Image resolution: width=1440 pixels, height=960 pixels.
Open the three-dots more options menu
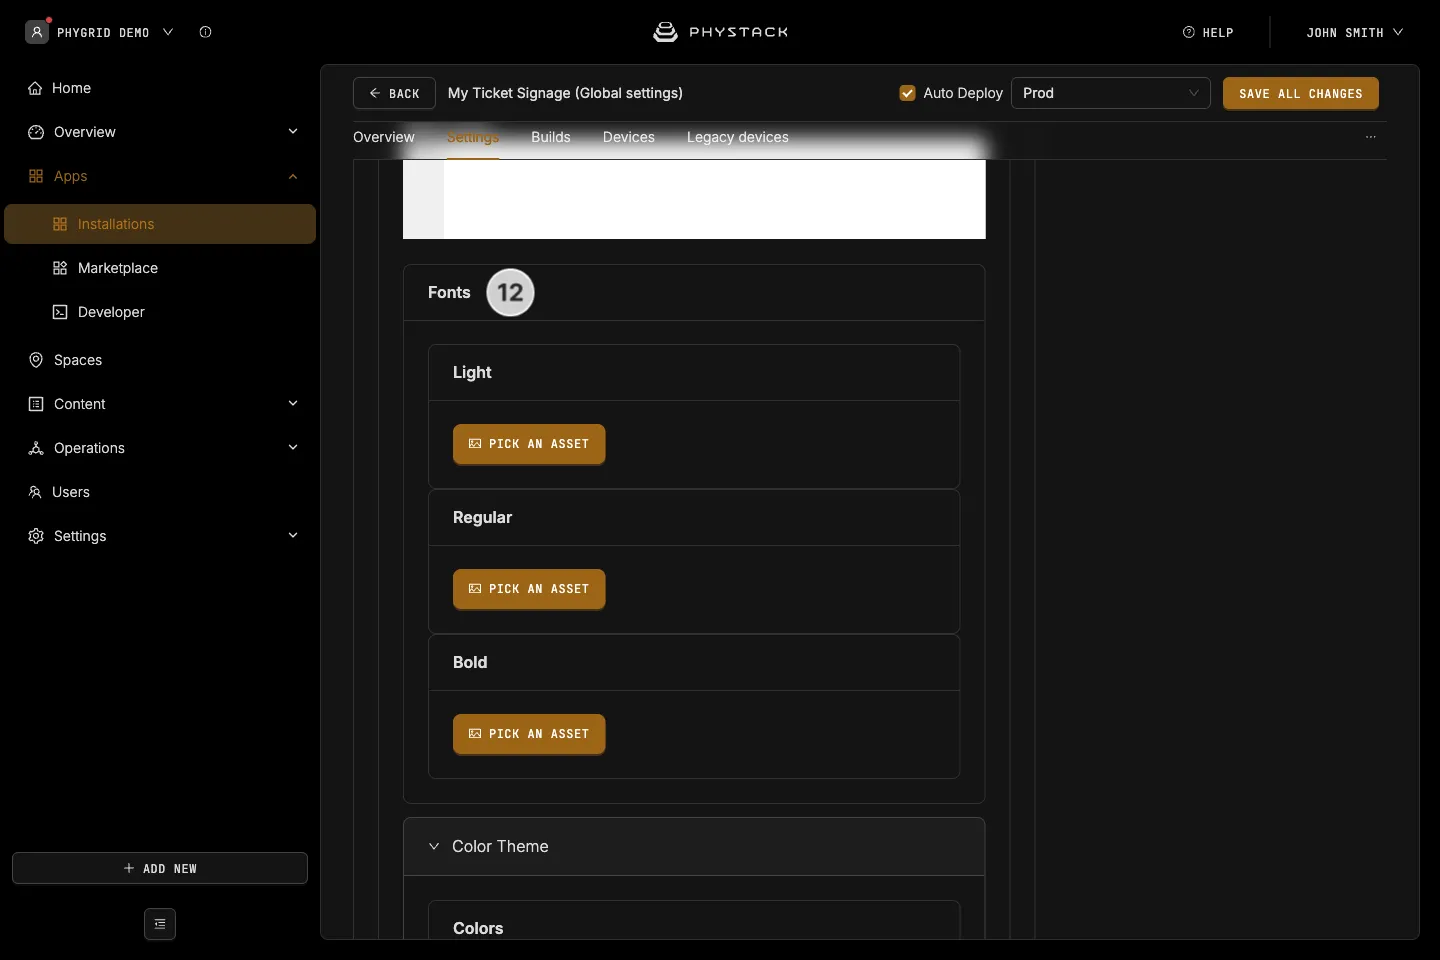point(1371,137)
